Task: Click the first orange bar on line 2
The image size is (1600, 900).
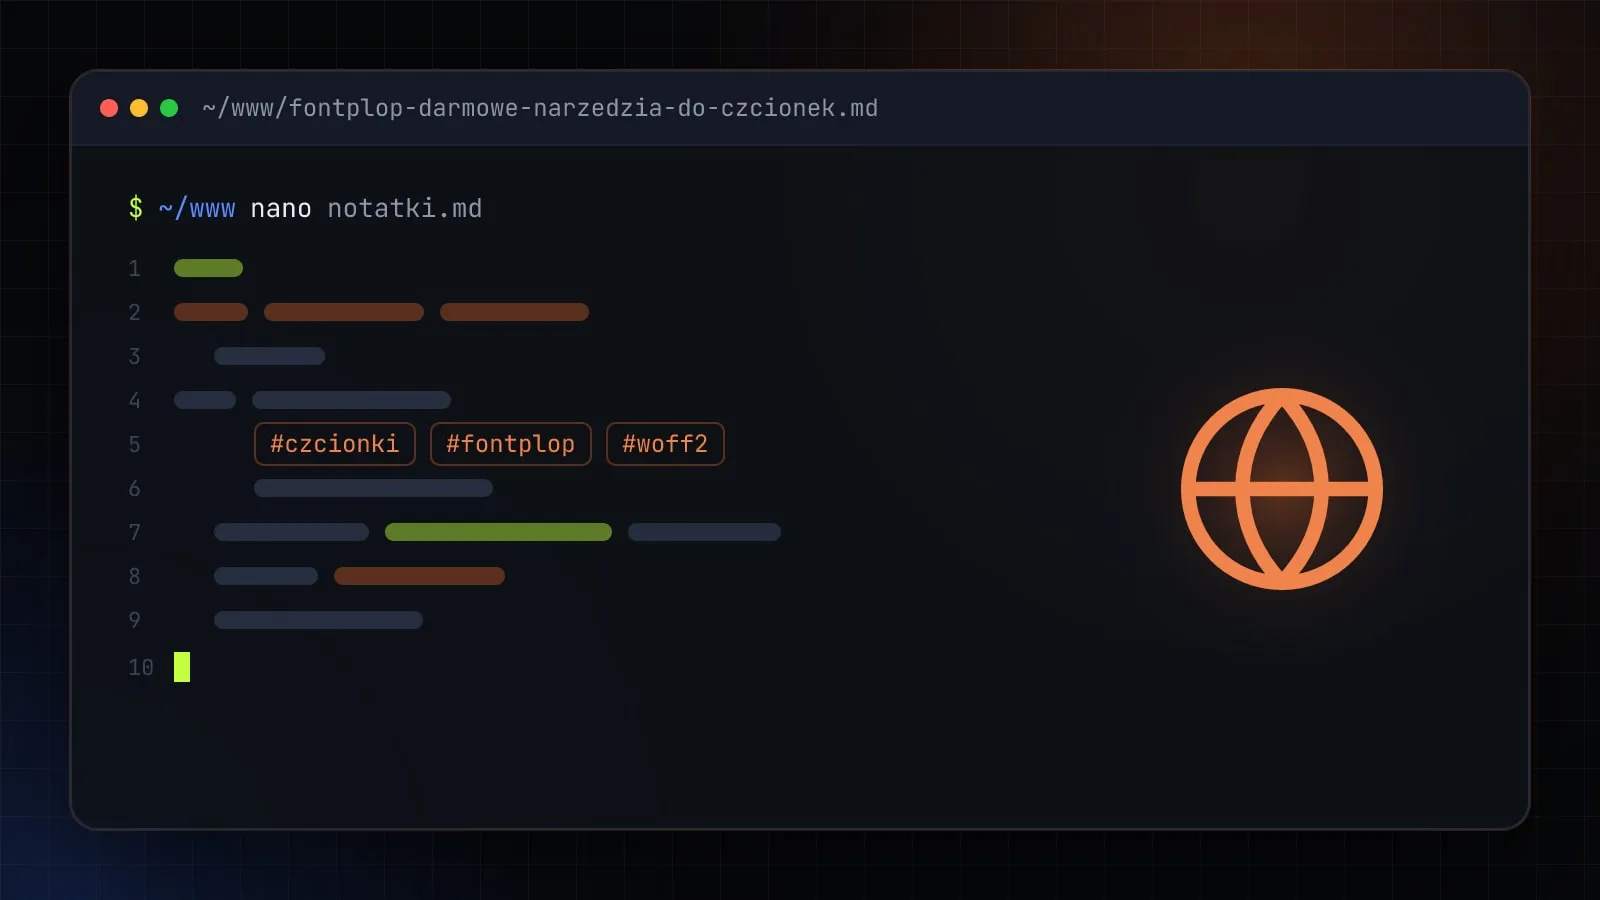Action: pyautogui.click(x=211, y=312)
